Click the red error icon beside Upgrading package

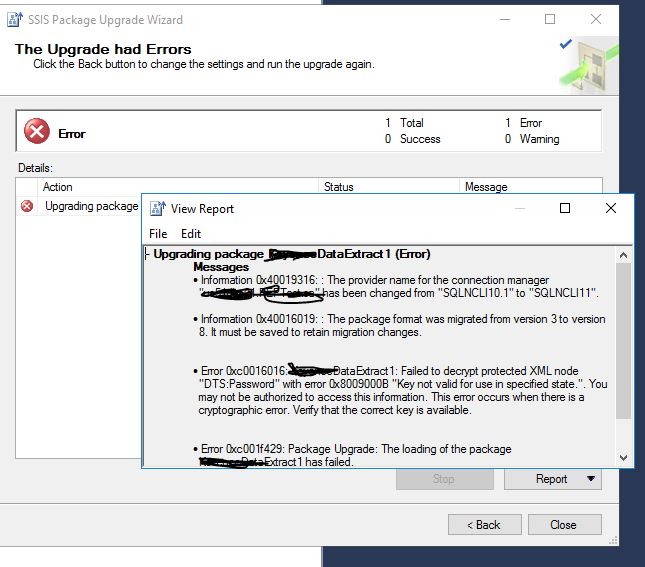click(27, 206)
